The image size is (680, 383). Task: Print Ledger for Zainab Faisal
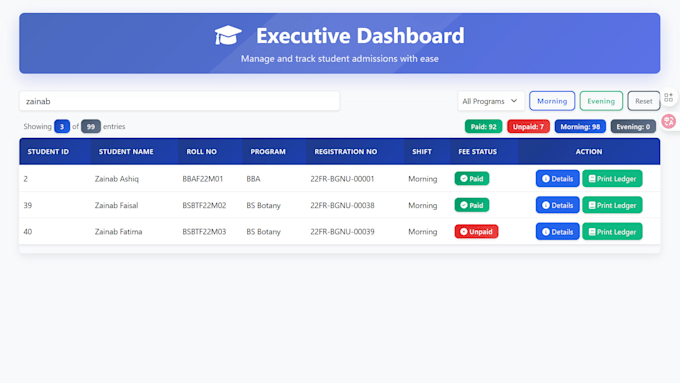(x=612, y=205)
